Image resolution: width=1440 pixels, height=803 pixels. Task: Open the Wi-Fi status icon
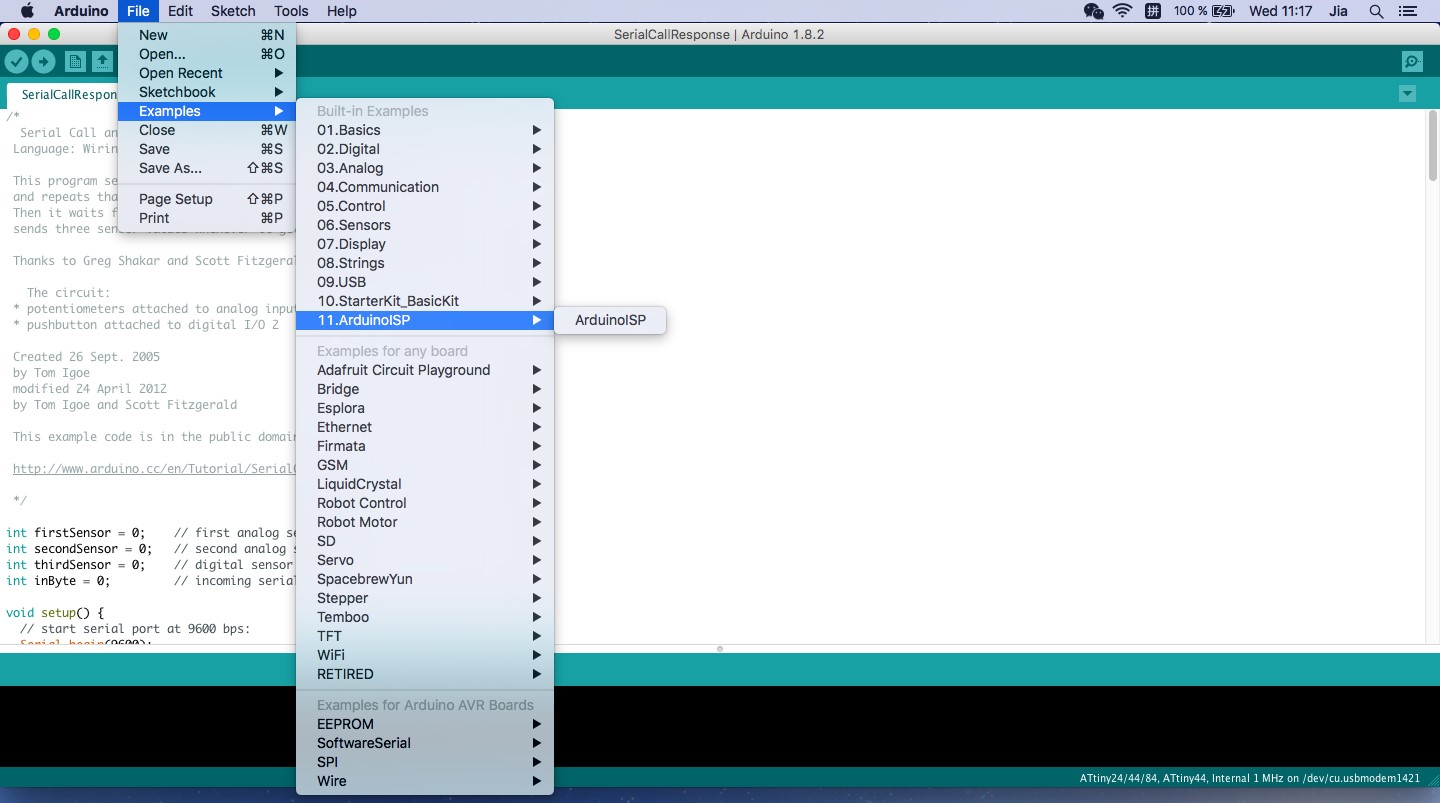(1122, 11)
